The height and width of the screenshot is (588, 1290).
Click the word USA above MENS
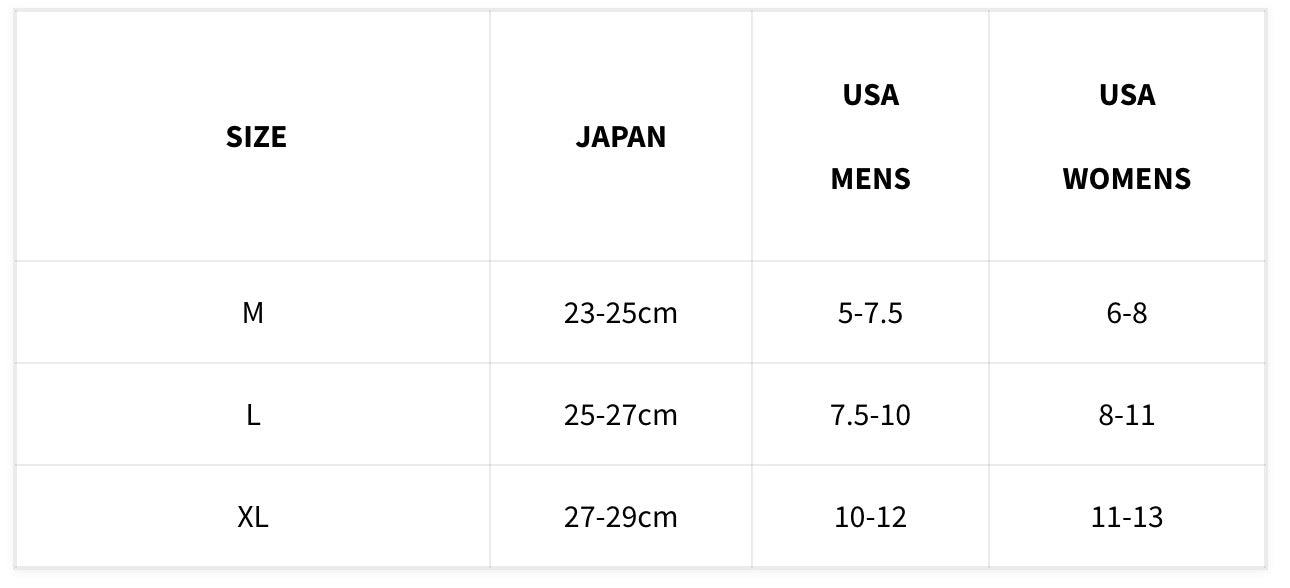pyautogui.click(x=870, y=95)
